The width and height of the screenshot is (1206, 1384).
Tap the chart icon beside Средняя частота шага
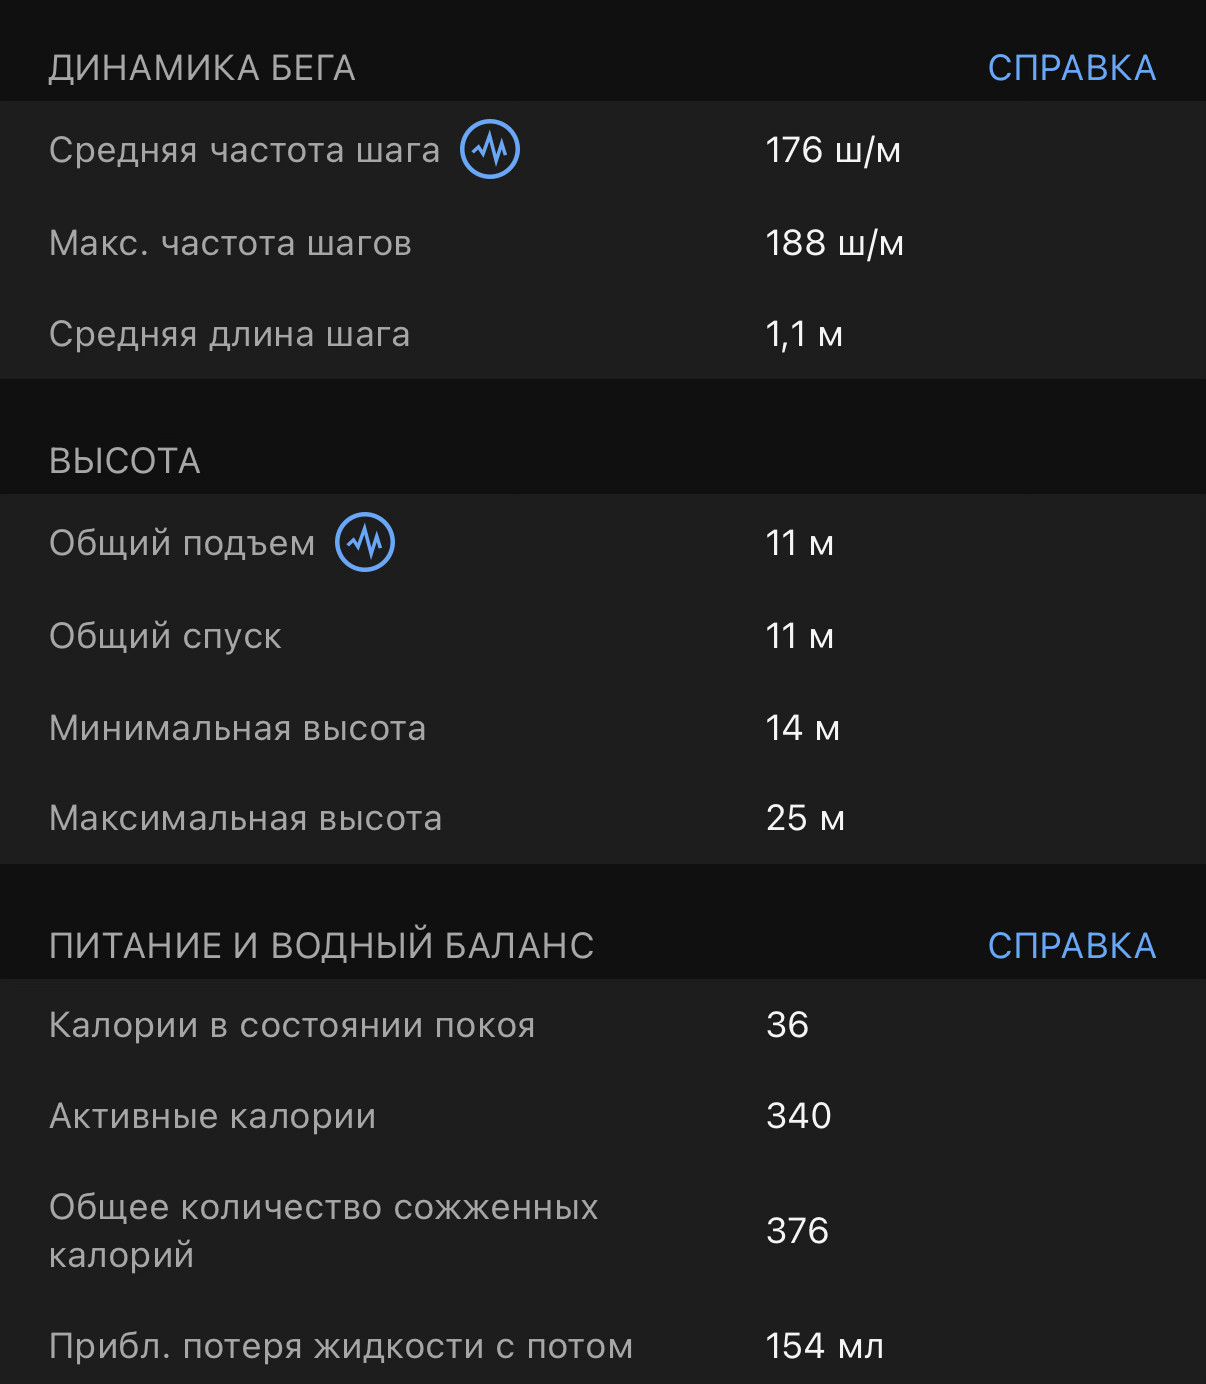click(490, 150)
